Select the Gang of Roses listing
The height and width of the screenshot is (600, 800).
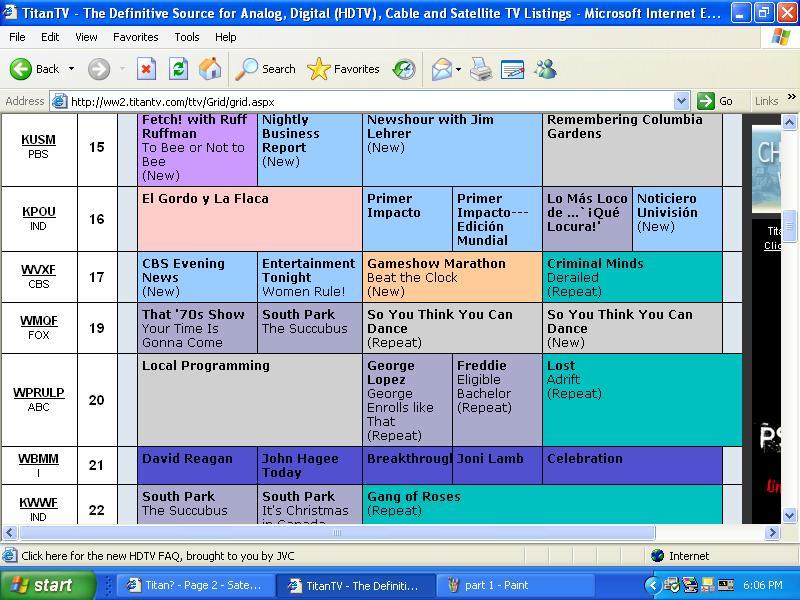click(x=542, y=504)
